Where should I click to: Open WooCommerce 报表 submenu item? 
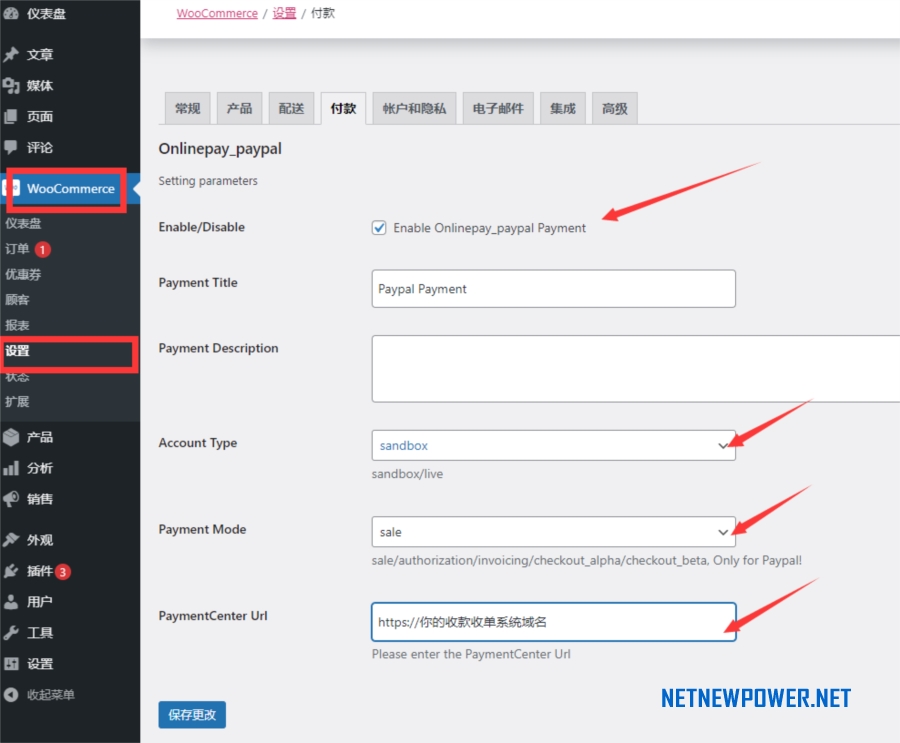17,326
